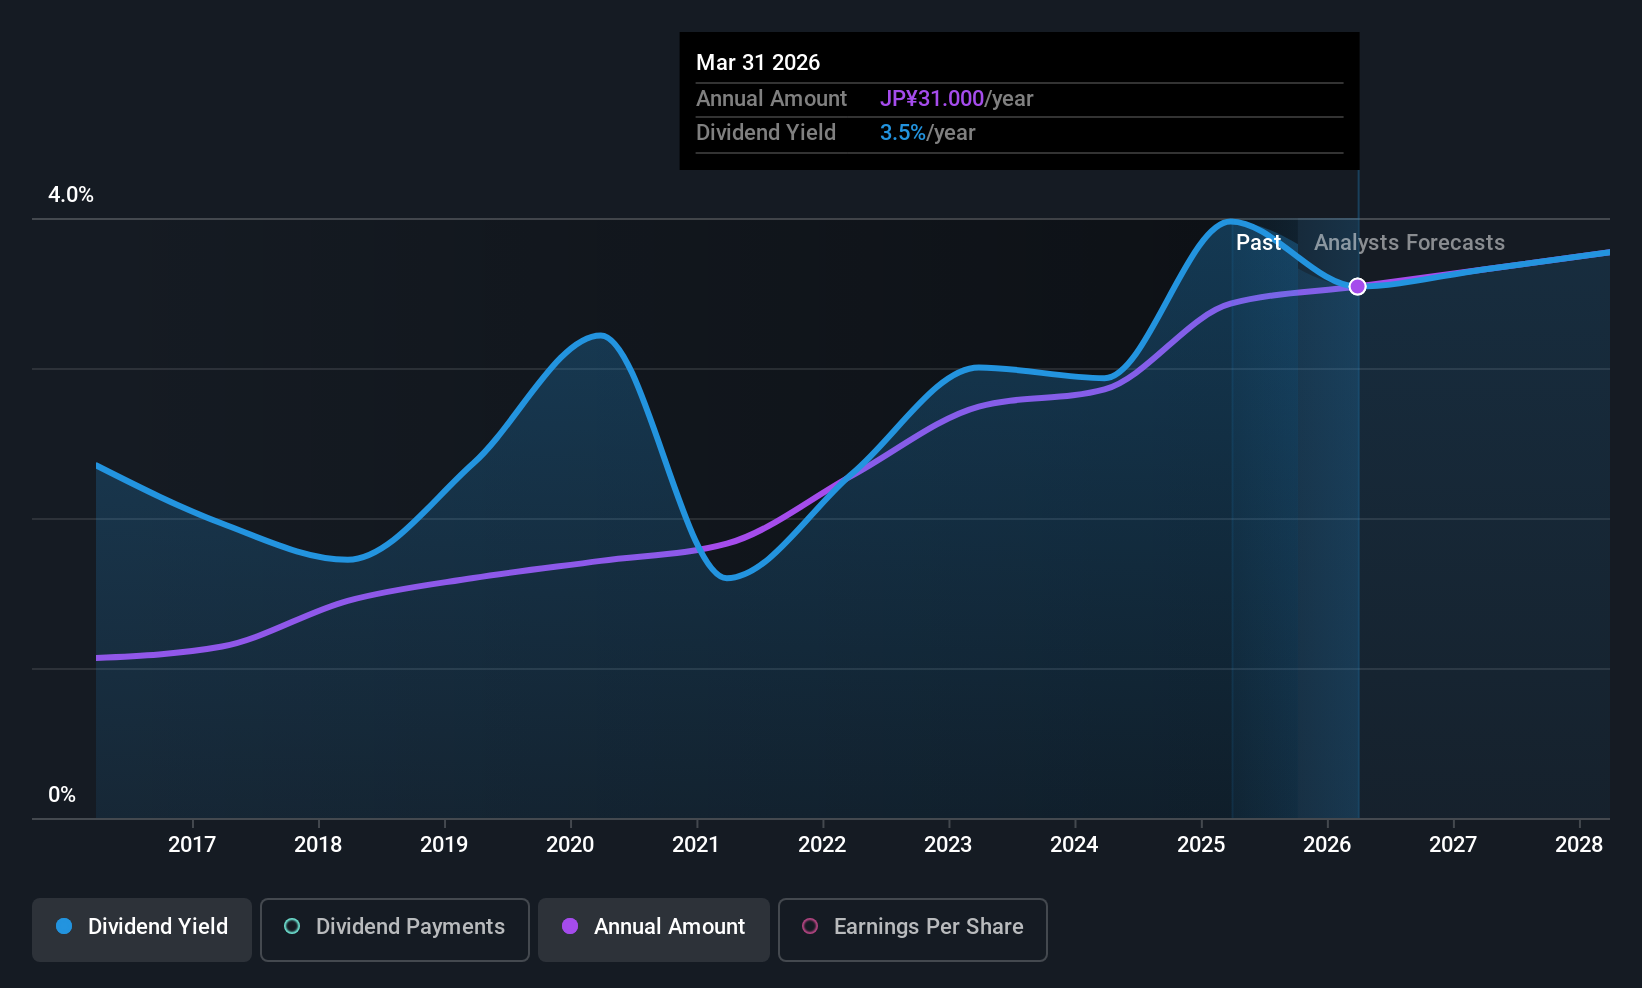The width and height of the screenshot is (1642, 988).
Task: Click the 2028 x-axis year label
Action: click(1579, 845)
